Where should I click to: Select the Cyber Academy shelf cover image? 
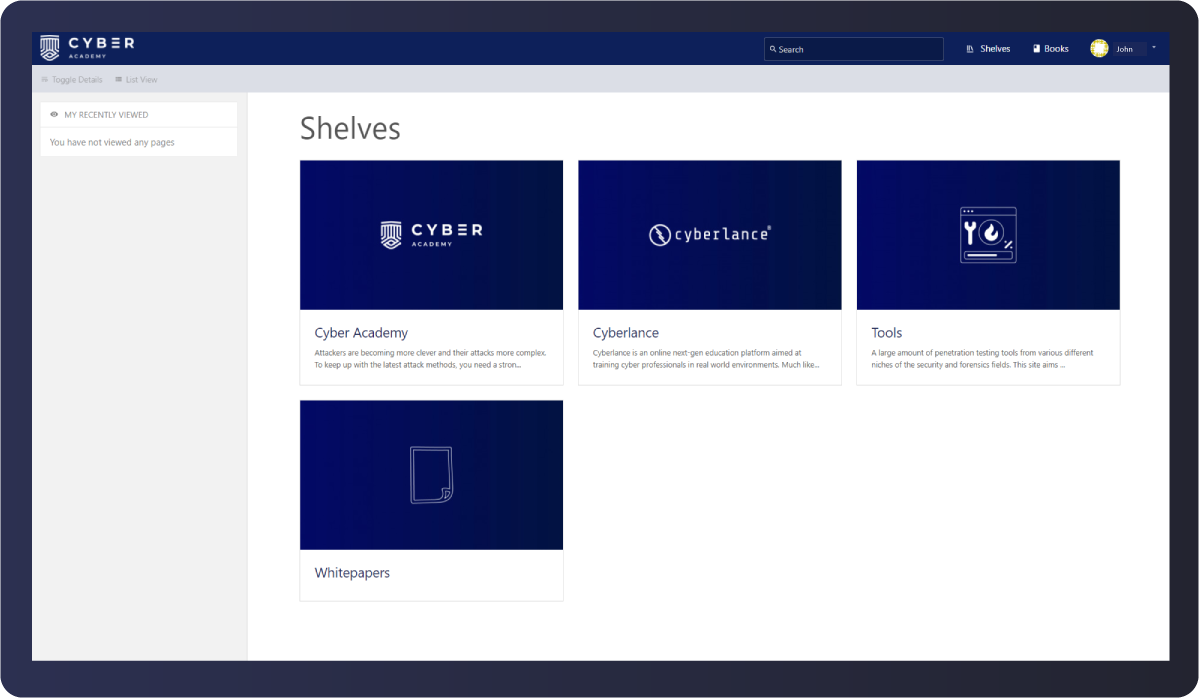point(431,235)
